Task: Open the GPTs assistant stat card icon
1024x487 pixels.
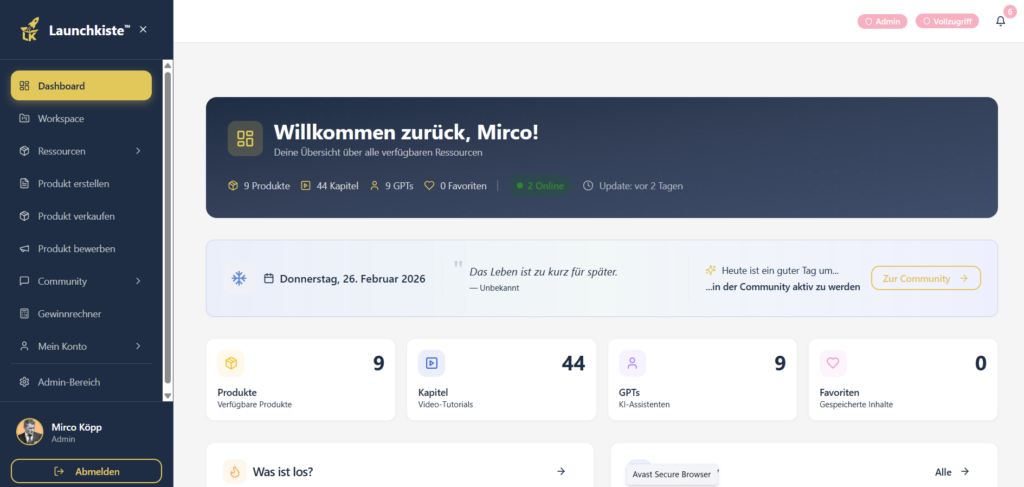Action: pyautogui.click(x=632, y=364)
